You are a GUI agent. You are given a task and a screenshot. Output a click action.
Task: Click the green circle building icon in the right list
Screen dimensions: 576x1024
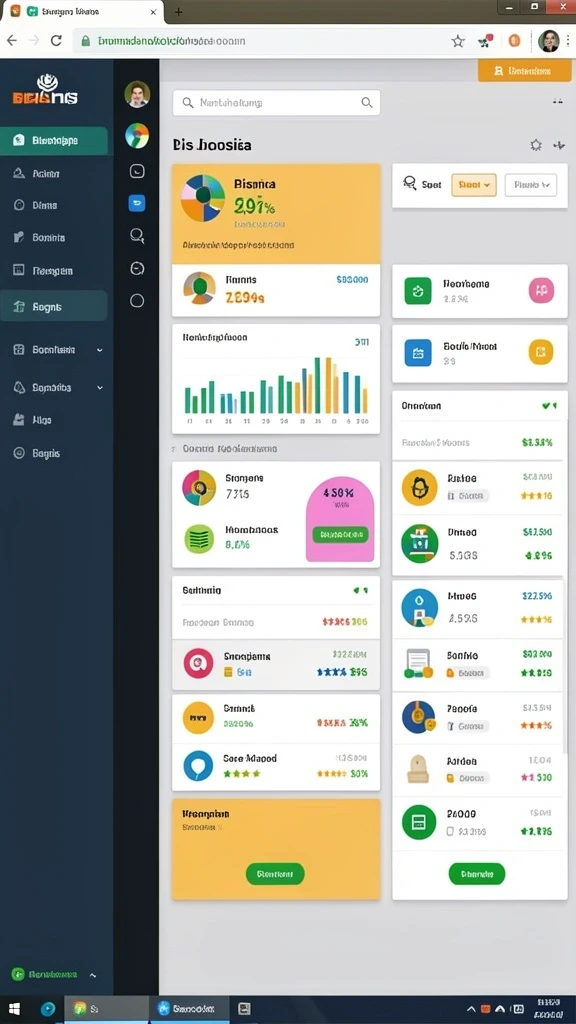click(x=419, y=543)
